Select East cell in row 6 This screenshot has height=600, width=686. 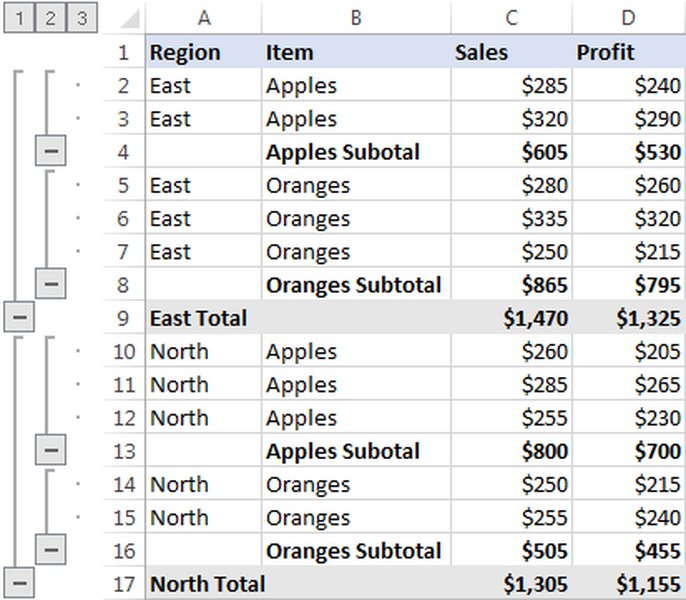tap(203, 218)
